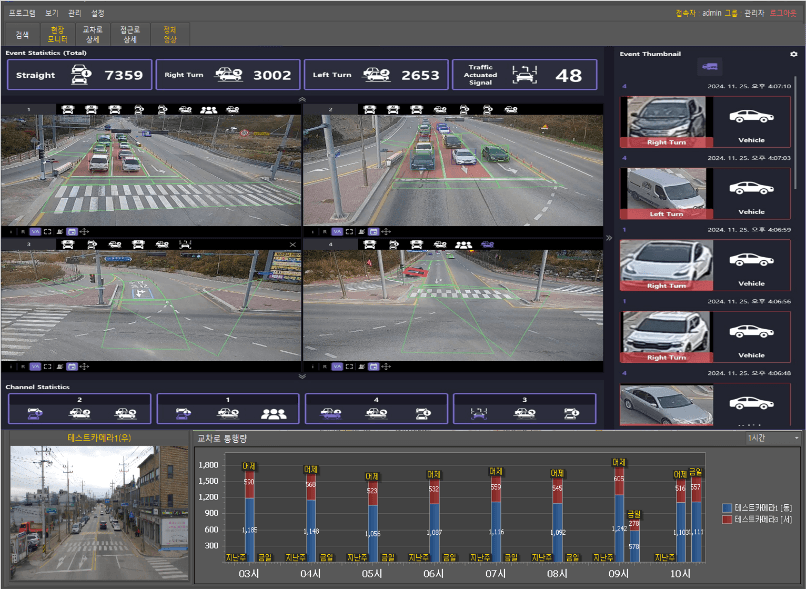
Task: Click the pedestrian group icon in camera 4 header
Action: 463,245
